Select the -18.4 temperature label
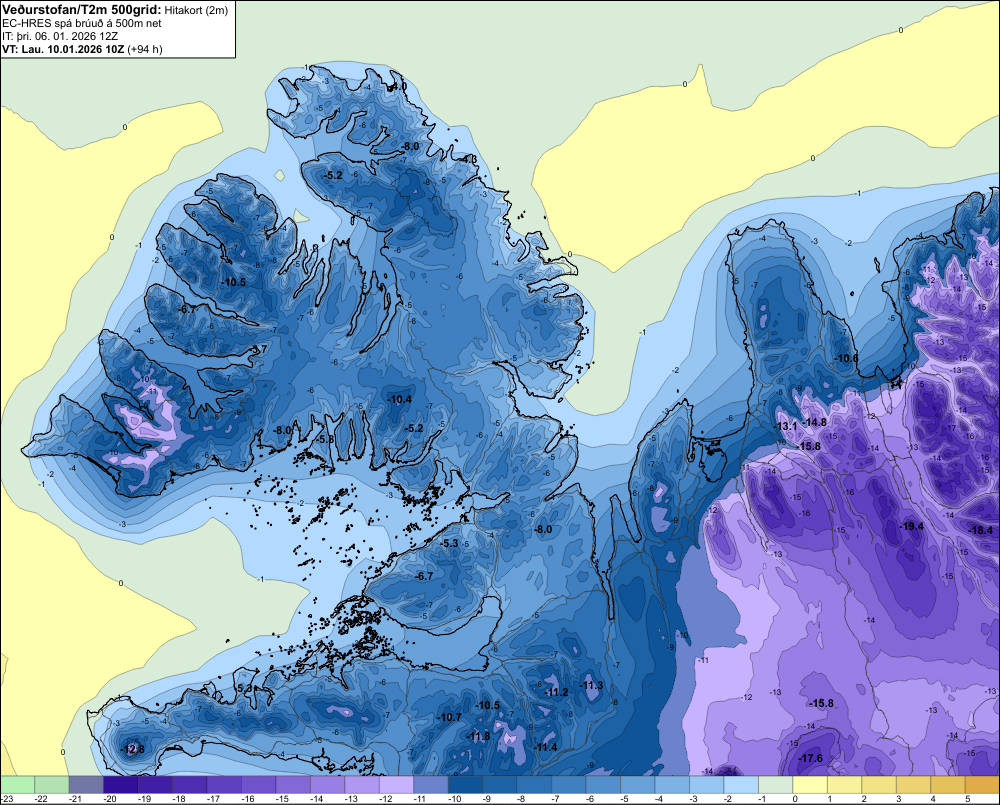1000x805 pixels. click(981, 530)
